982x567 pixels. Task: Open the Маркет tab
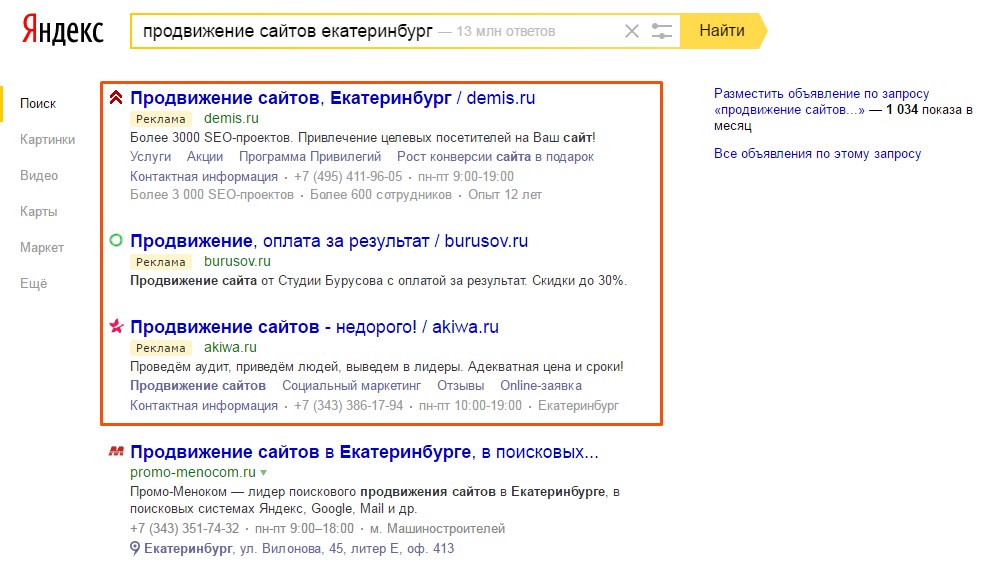pyautogui.click(x=42, y=247)
